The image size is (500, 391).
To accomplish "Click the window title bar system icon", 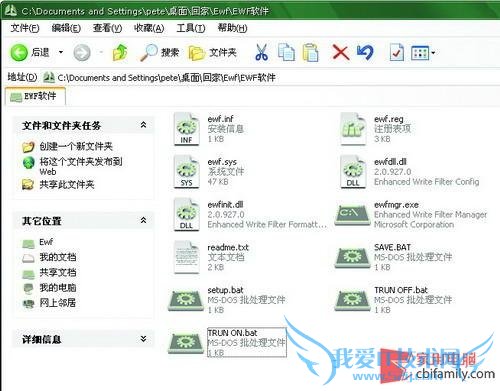I will pos(11,10).
